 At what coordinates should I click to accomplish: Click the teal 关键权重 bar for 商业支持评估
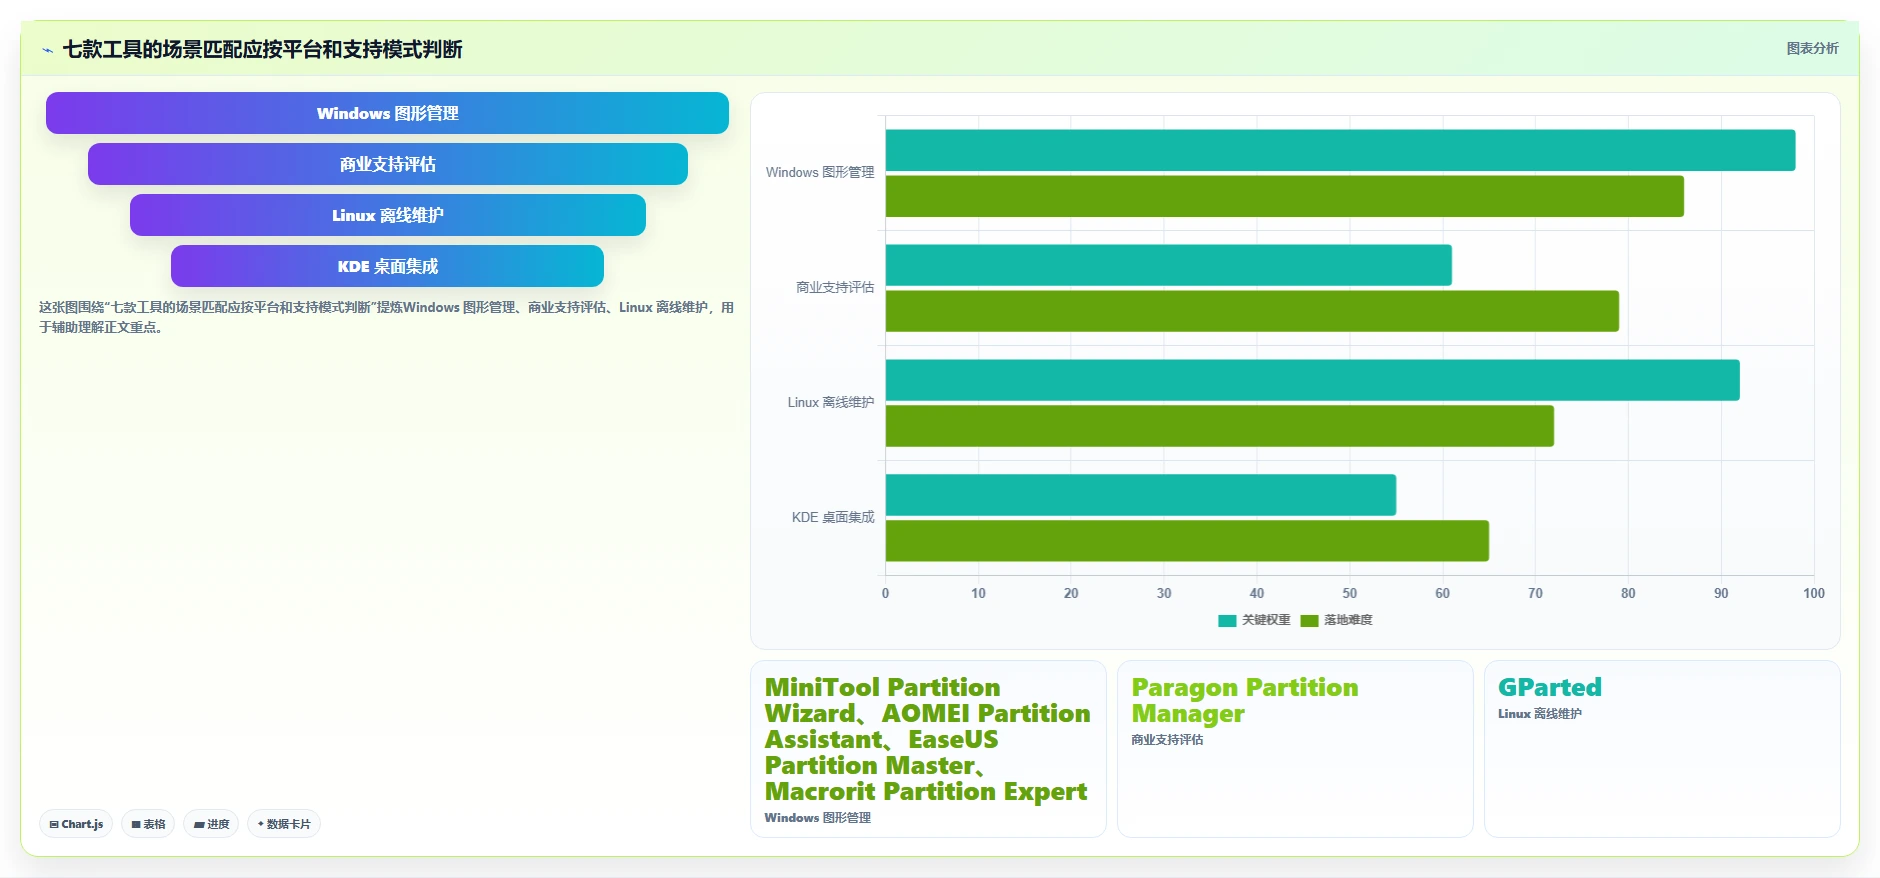click(1168, 265)
